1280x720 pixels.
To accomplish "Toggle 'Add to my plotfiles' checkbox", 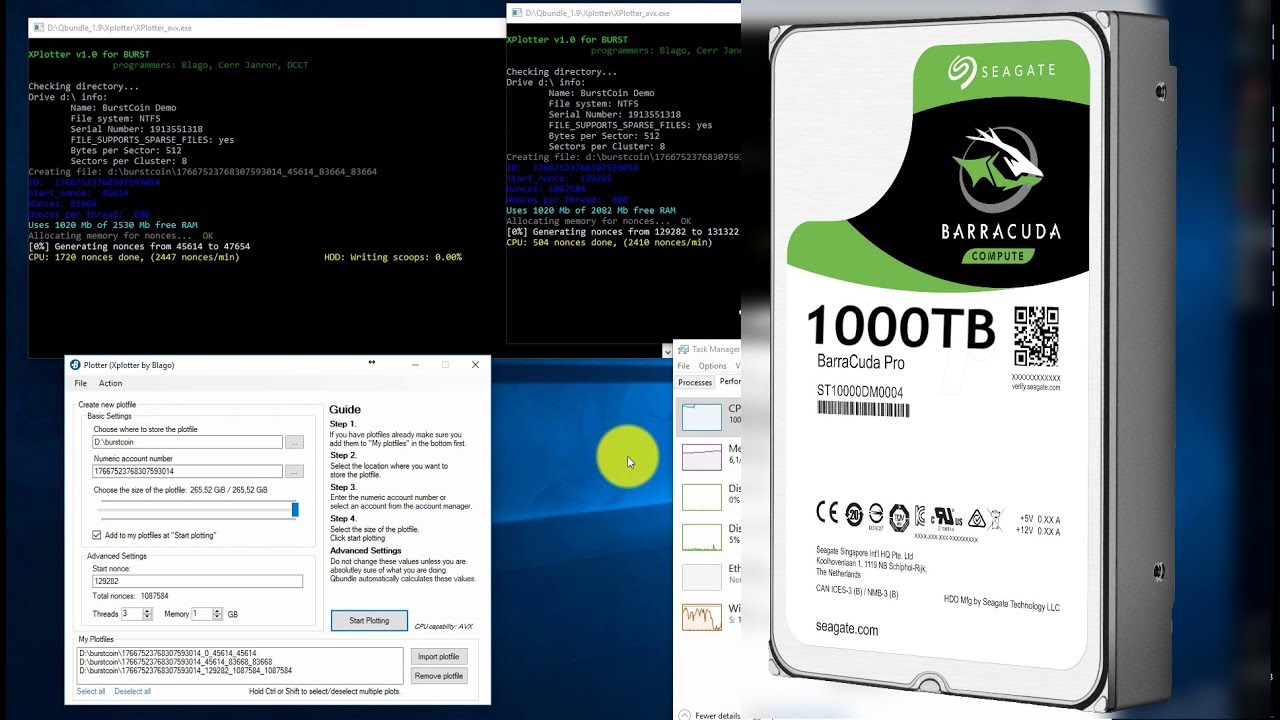I will (x=97, y=535).
